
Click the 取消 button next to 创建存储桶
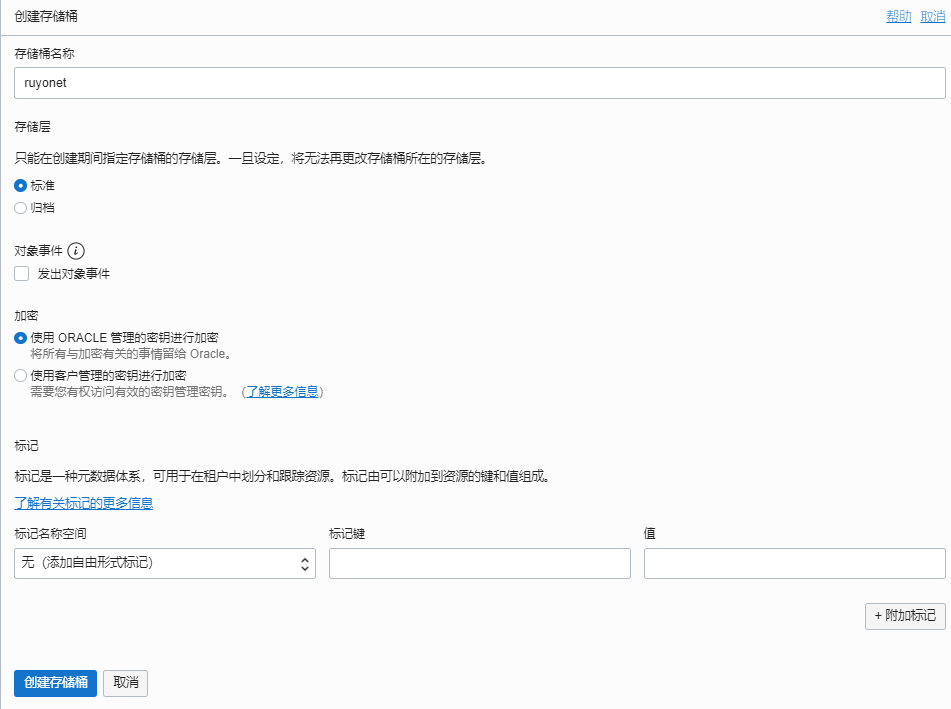[126, 683]
